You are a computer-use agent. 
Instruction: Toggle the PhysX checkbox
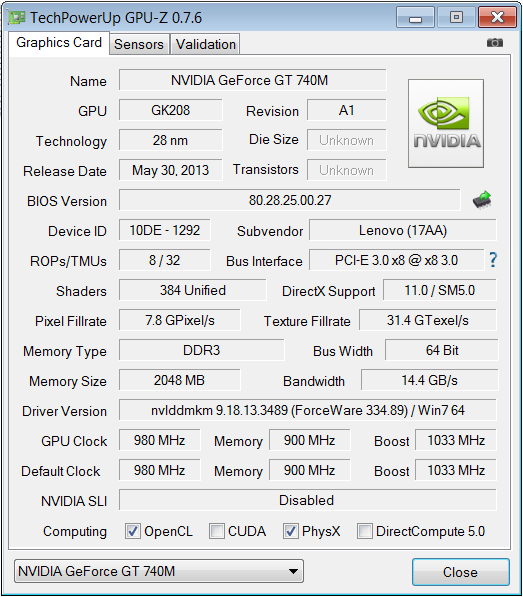[x=290, y=531]
